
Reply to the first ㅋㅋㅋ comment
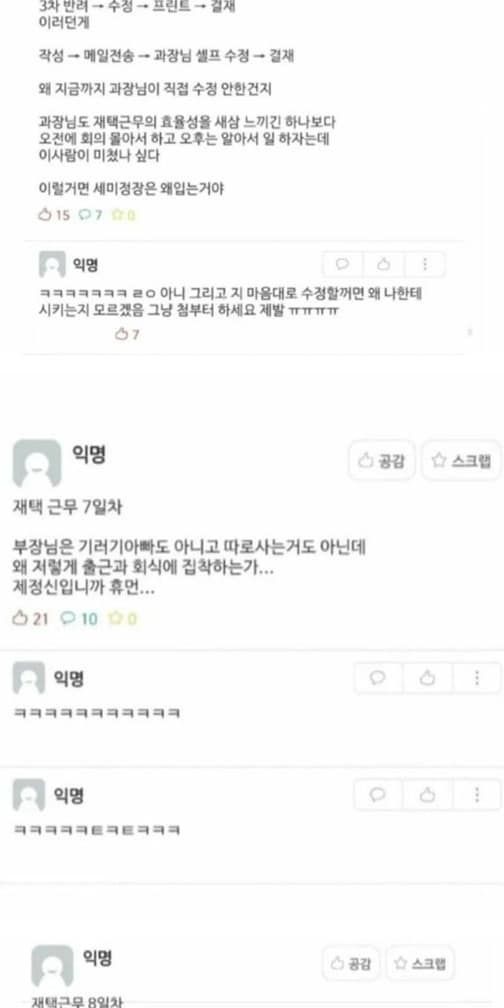coord(379,678)
